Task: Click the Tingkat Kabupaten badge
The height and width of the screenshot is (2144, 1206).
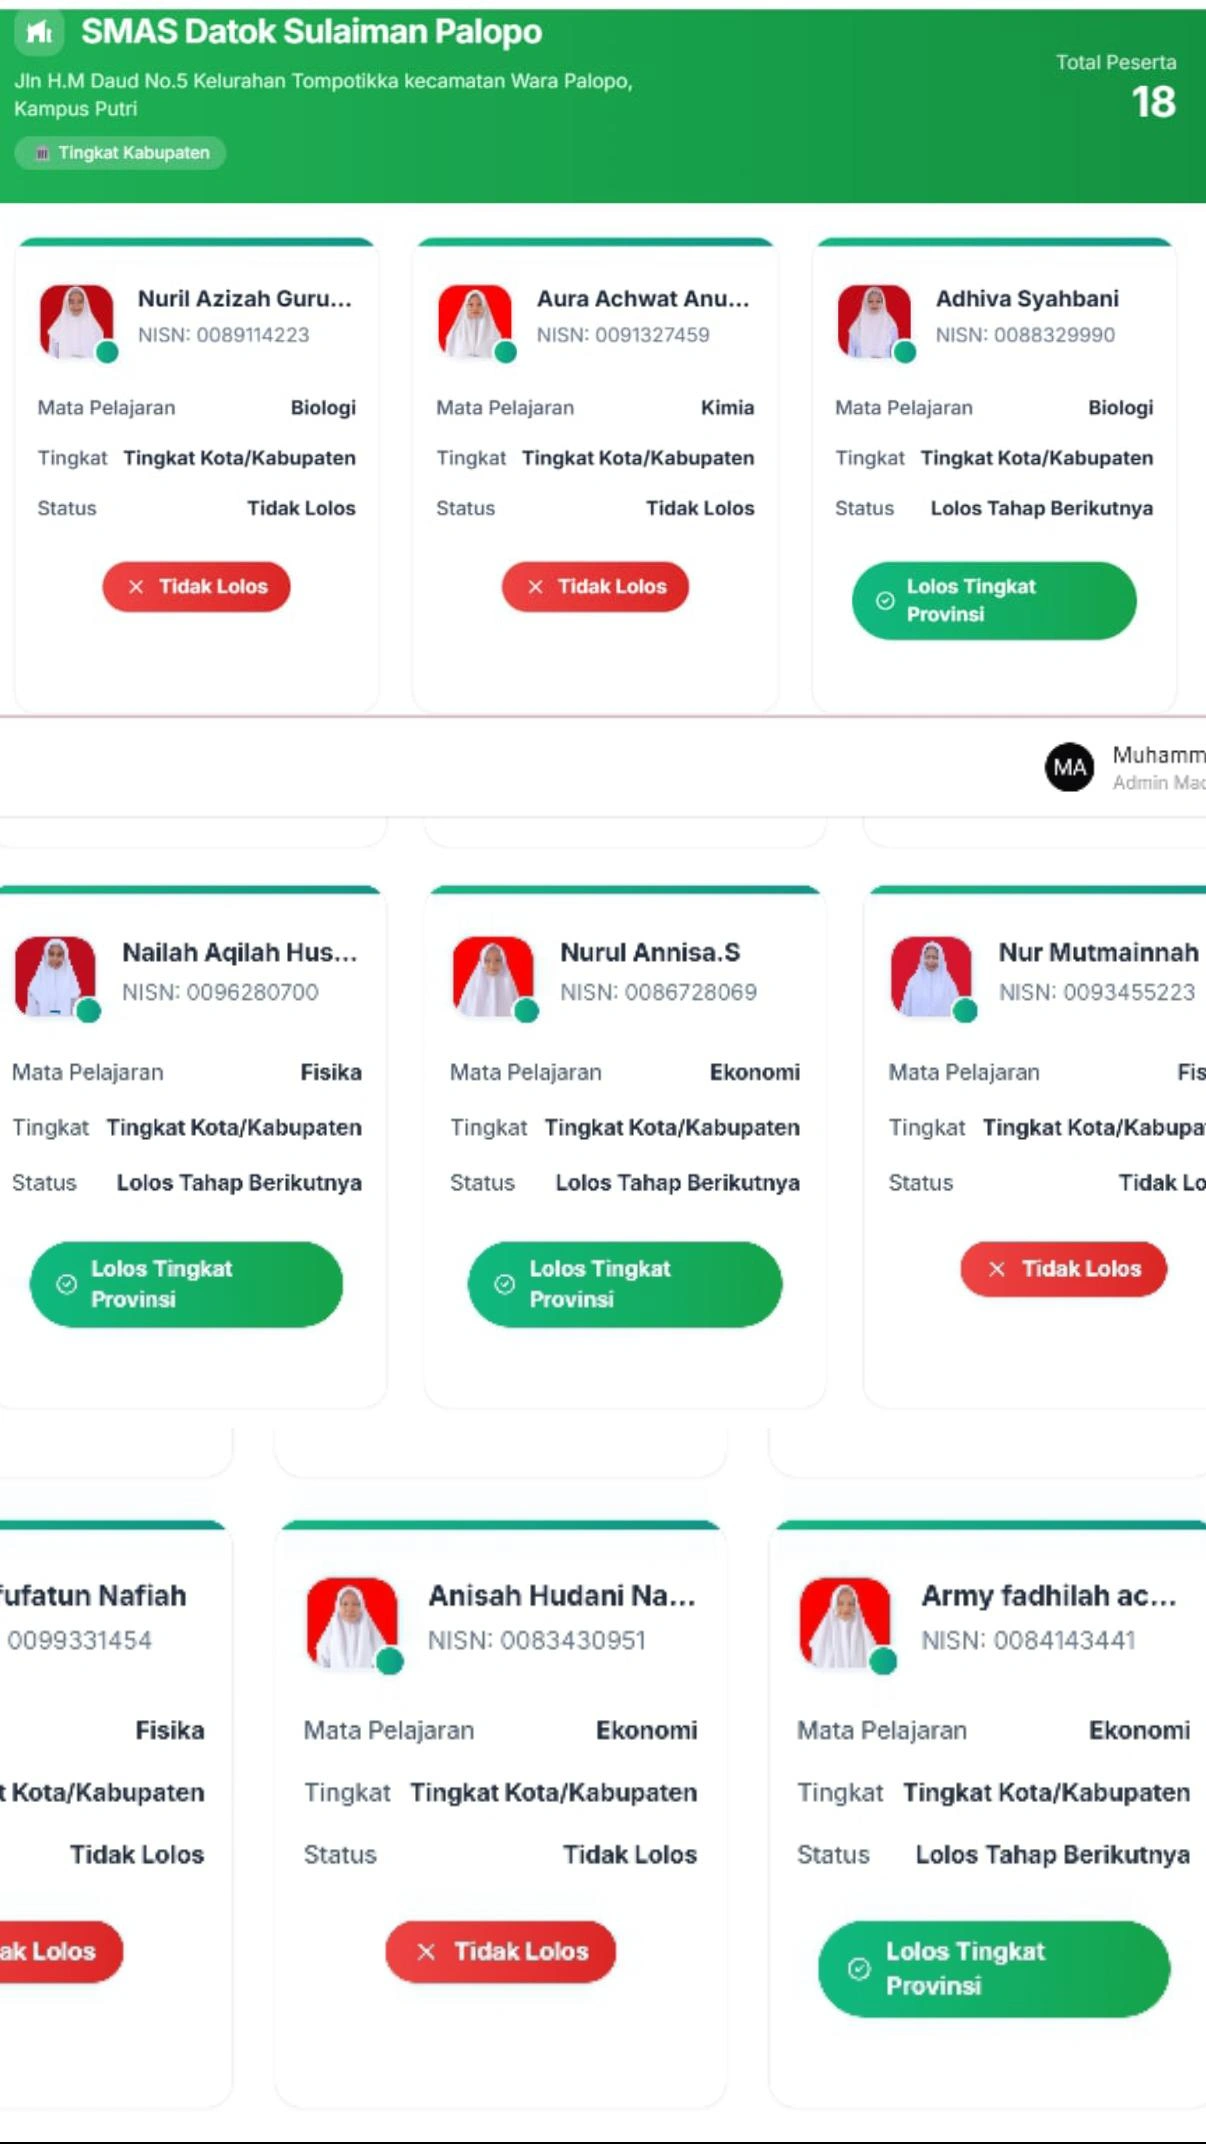Action: 120,153
